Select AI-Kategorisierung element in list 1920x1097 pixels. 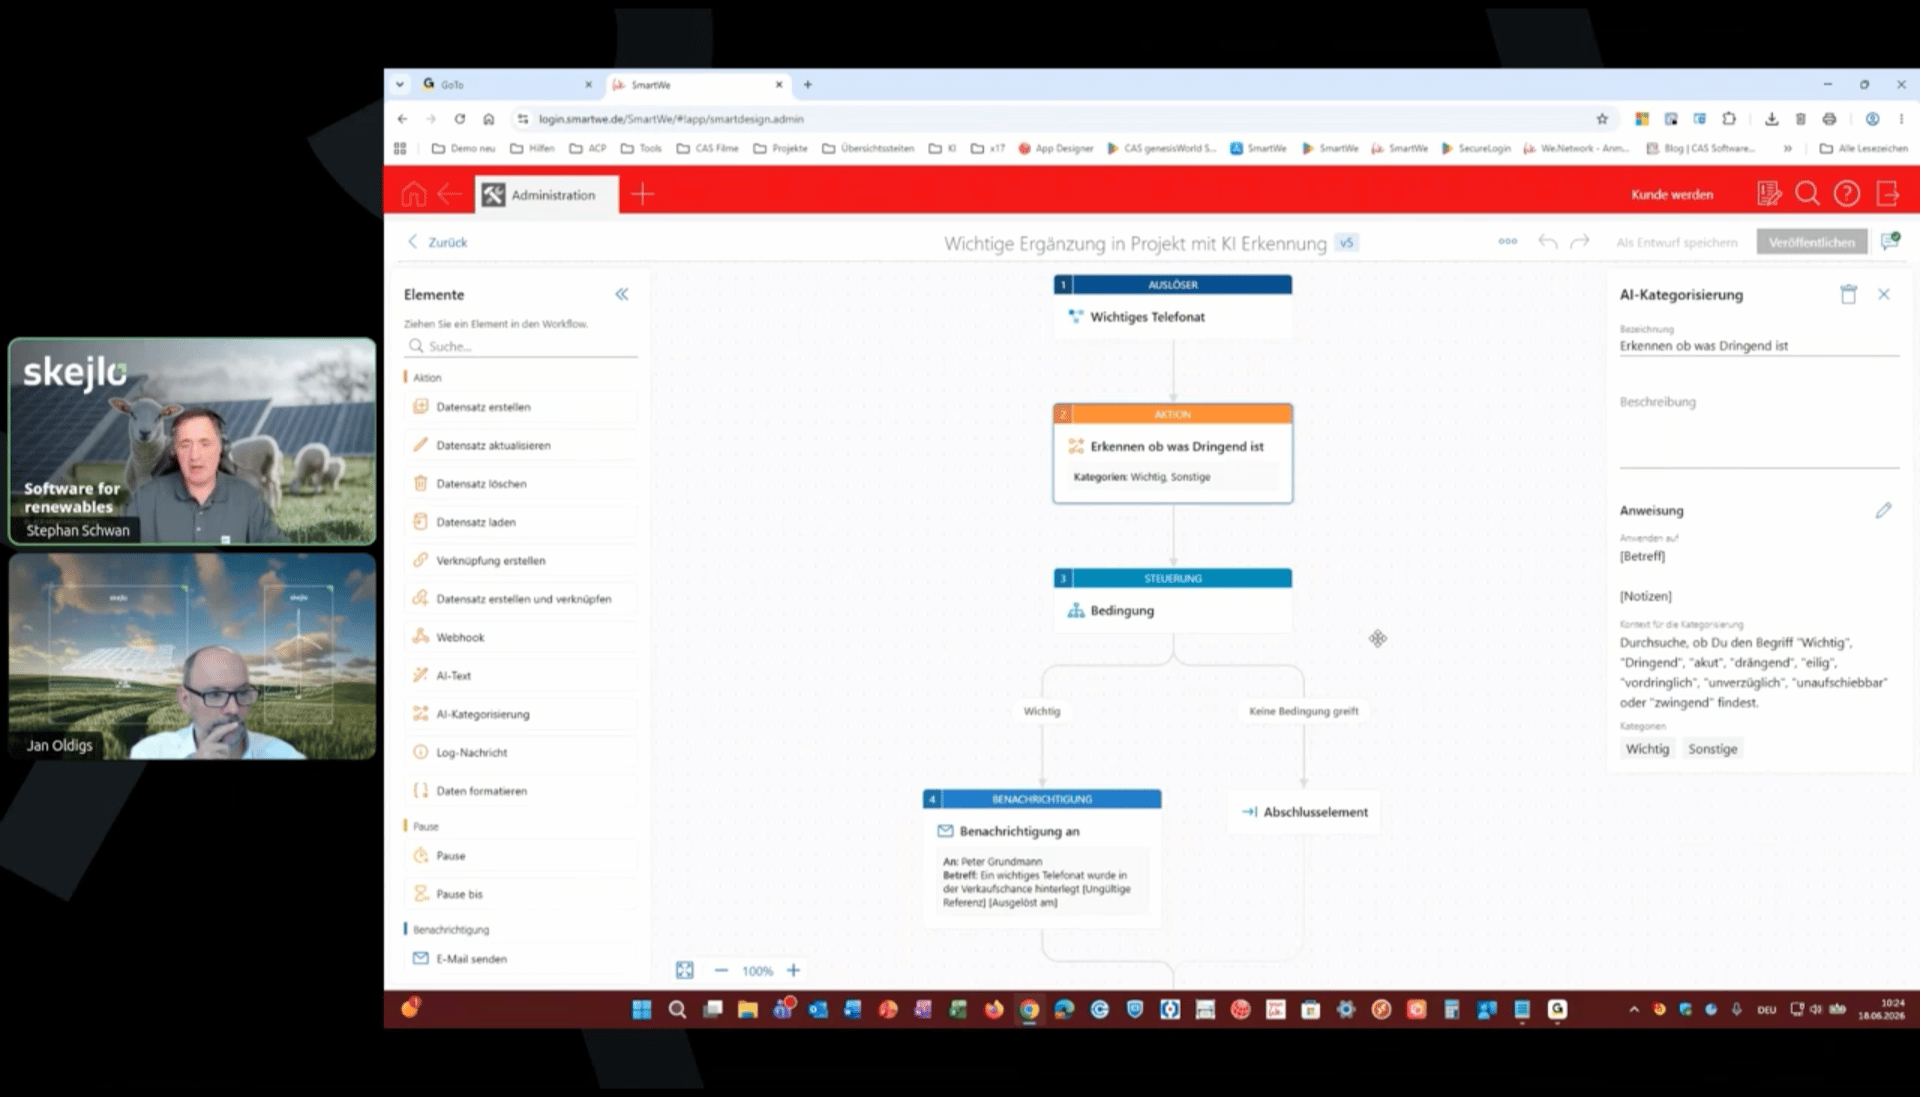521,714
